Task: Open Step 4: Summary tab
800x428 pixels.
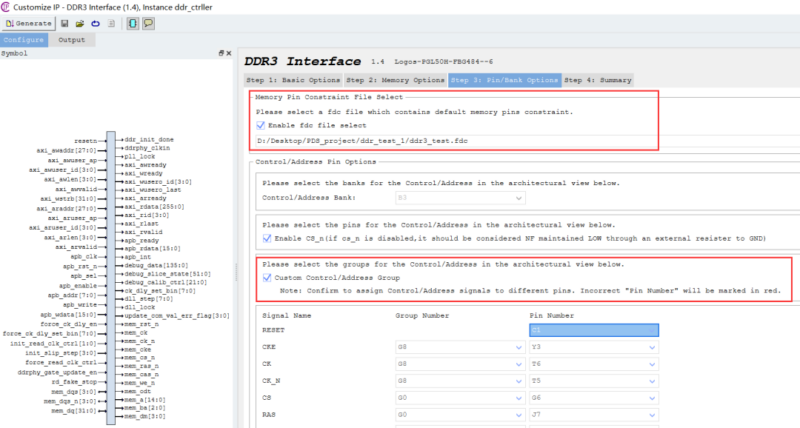Action: pyautogui.click(x=598, y=79)
